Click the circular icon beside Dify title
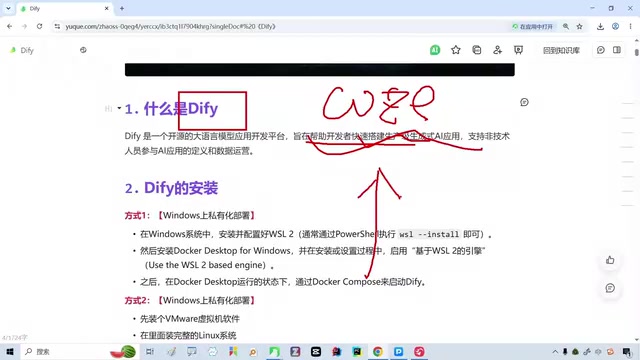640x360 pixels. pos(83,50)
